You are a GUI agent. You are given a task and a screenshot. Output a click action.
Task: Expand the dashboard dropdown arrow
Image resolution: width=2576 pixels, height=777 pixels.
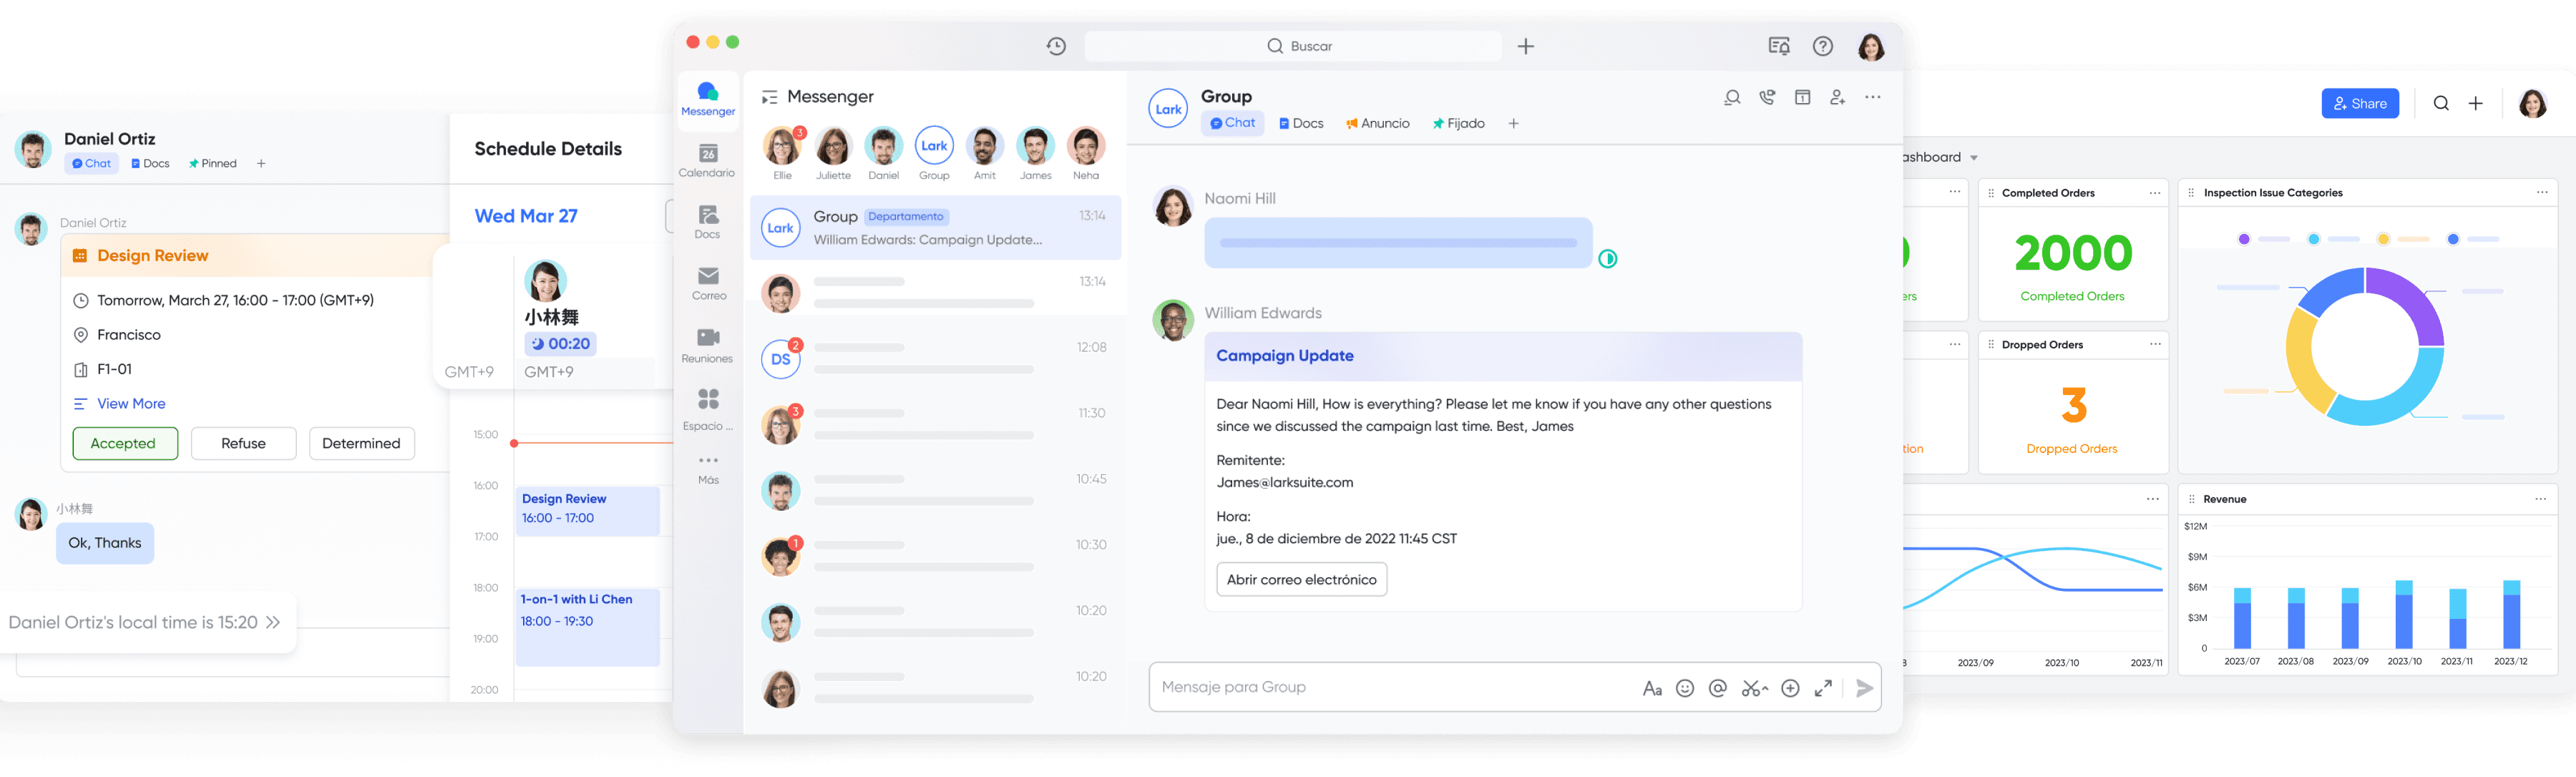1973,158
